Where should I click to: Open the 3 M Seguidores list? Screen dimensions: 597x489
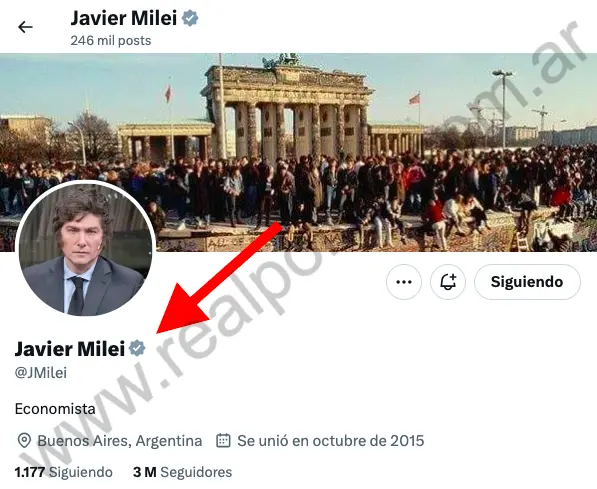click(182, 472)
